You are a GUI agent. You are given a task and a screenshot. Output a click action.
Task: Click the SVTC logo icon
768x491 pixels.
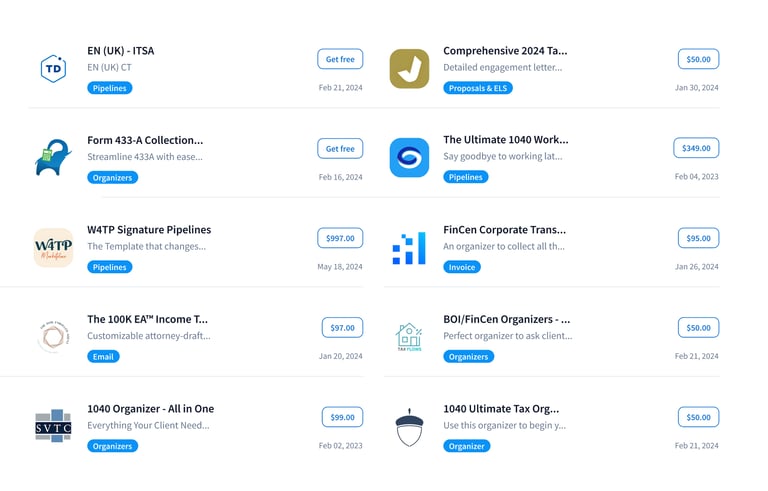click(53, 426)
